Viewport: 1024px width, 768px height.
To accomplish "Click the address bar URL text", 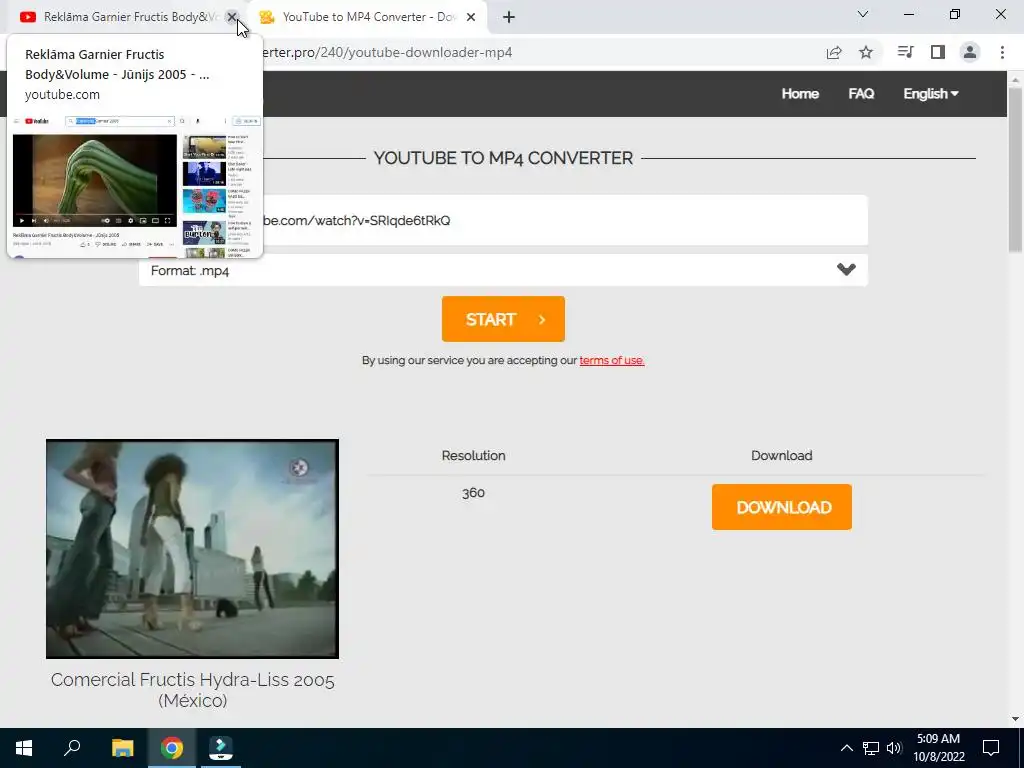I will [388, 52].
